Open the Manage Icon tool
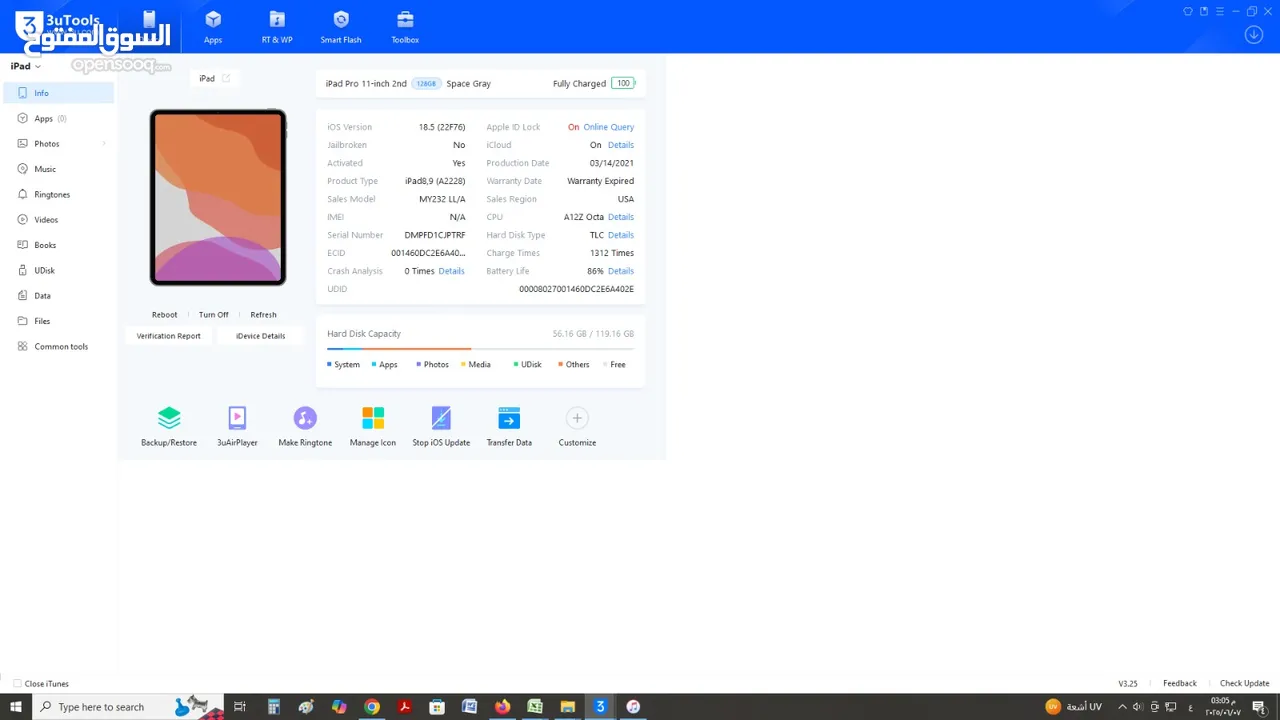The image size is (1280, 720). pyautogui.click(x=373, y=427)
